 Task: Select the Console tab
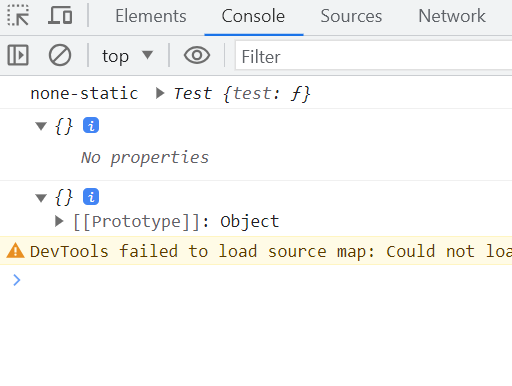point(253,16)
